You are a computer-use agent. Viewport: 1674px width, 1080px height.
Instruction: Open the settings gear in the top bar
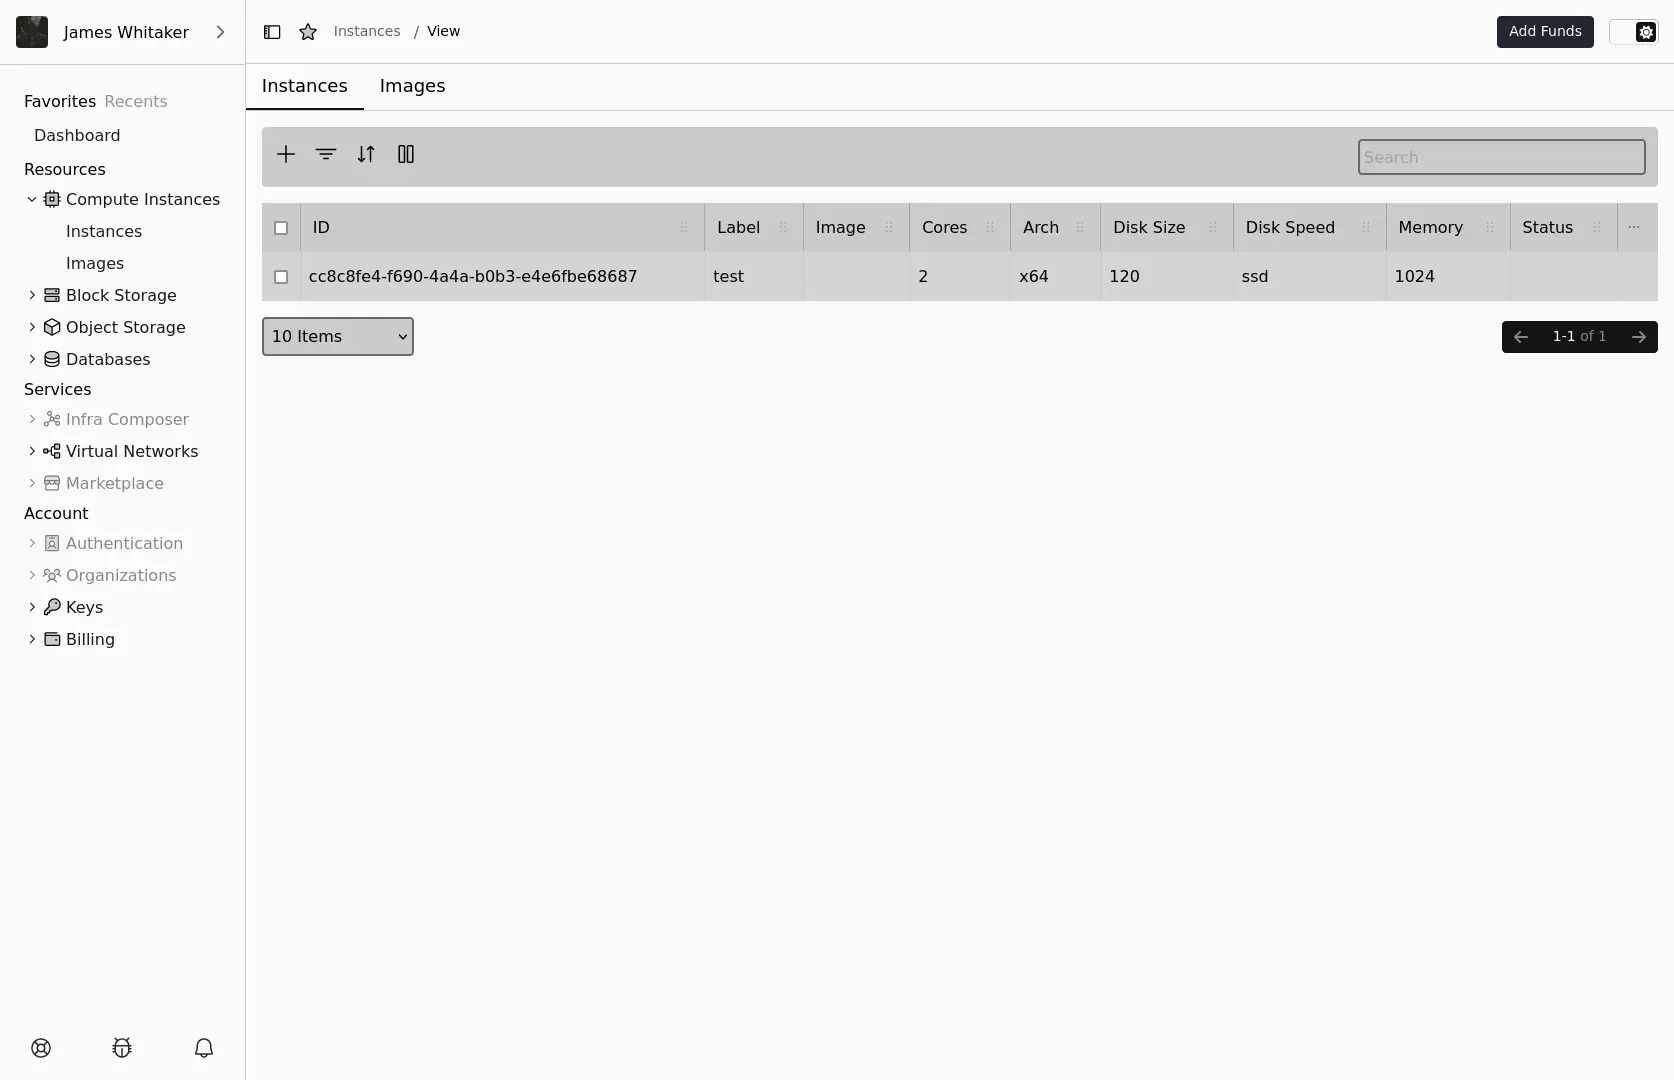(1645, 31)
